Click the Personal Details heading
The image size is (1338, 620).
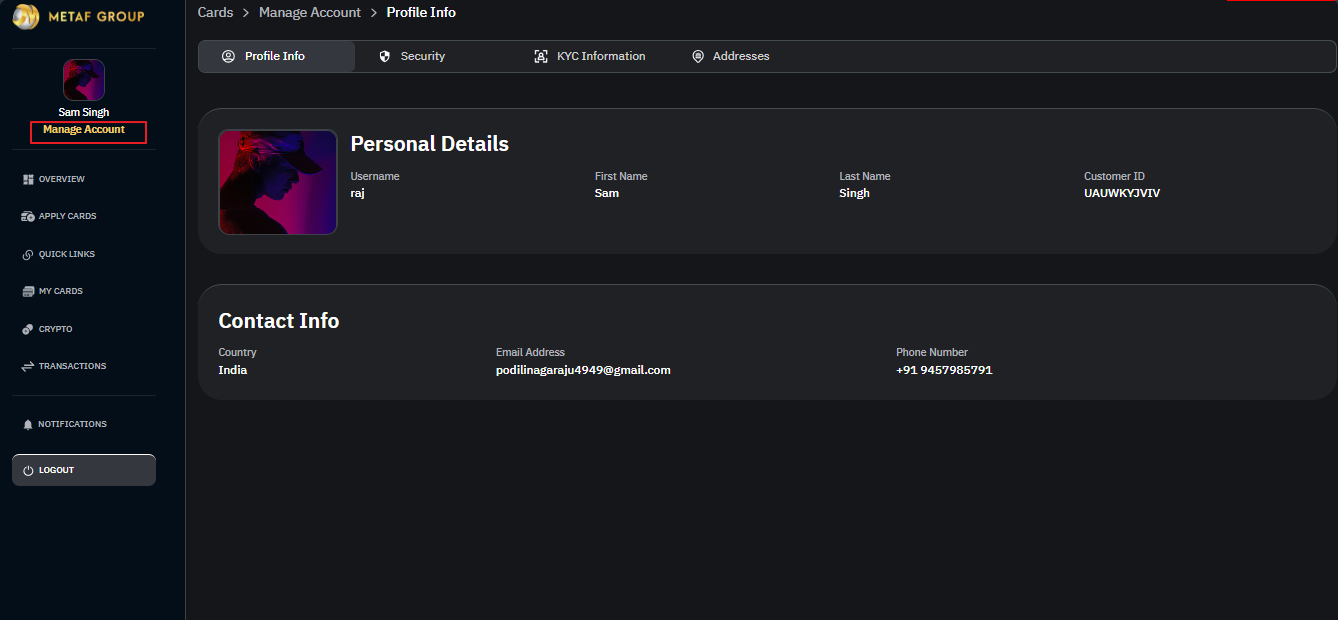pos(430,144)
